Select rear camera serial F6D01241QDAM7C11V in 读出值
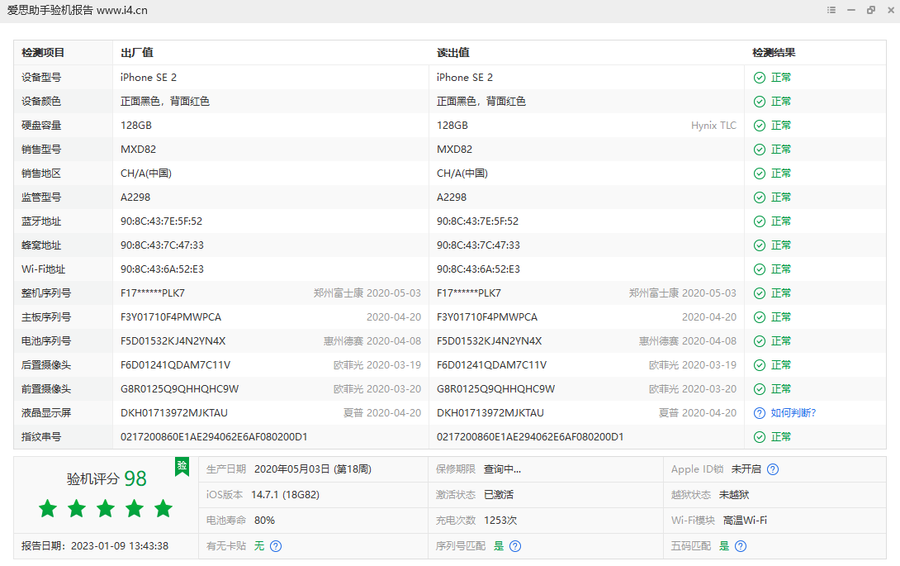 [492, 365]
